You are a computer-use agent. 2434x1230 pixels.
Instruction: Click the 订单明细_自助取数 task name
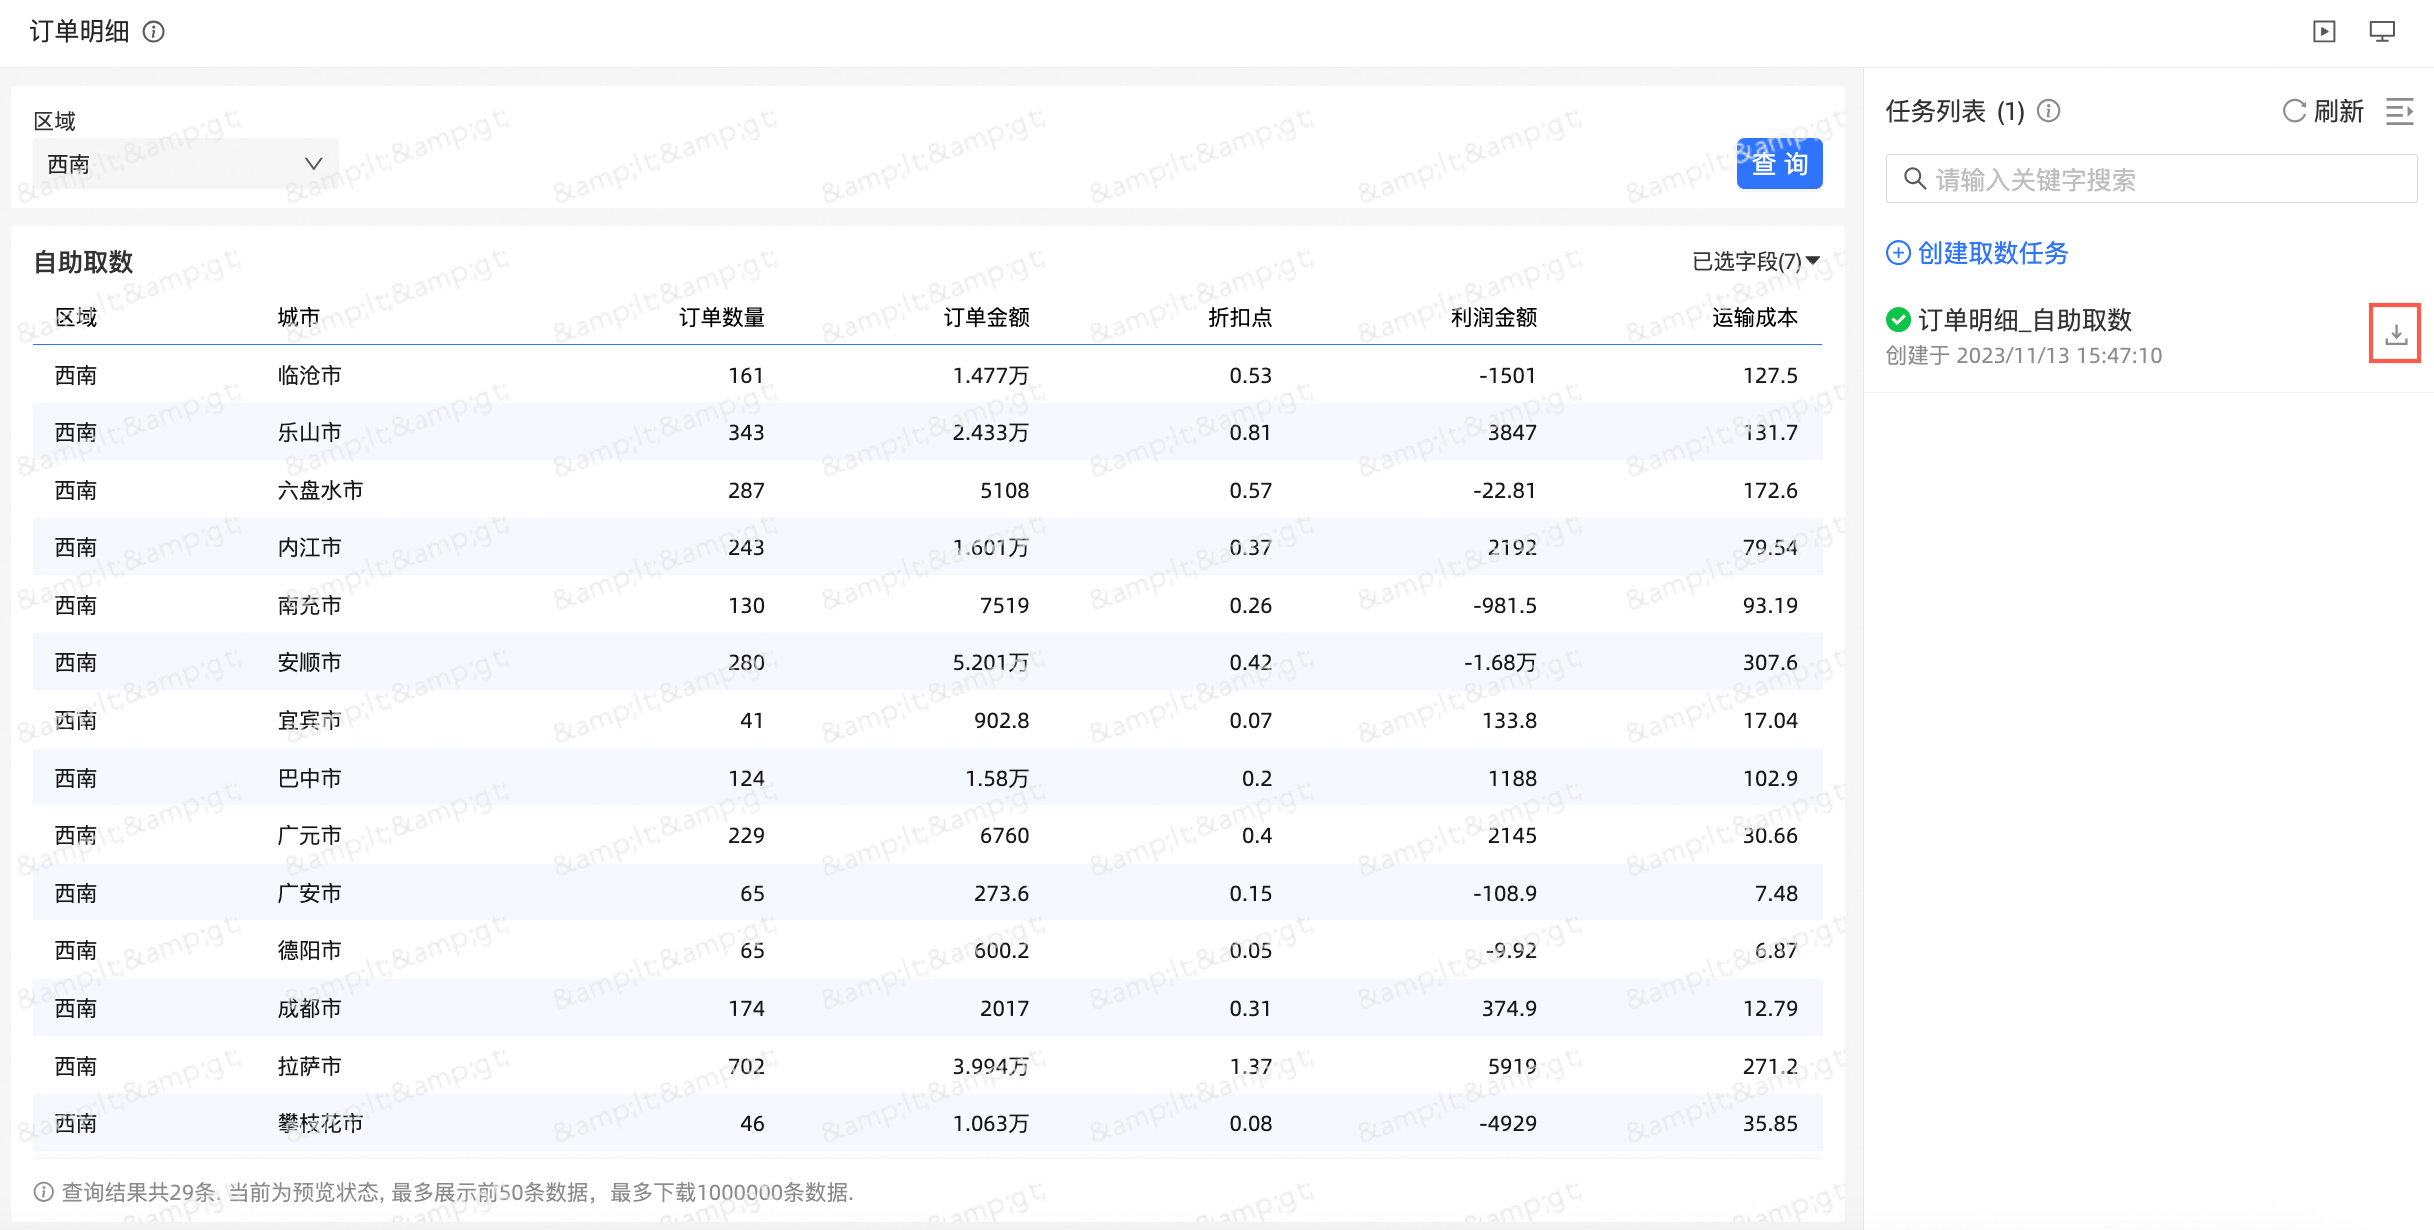(2025, 320)
